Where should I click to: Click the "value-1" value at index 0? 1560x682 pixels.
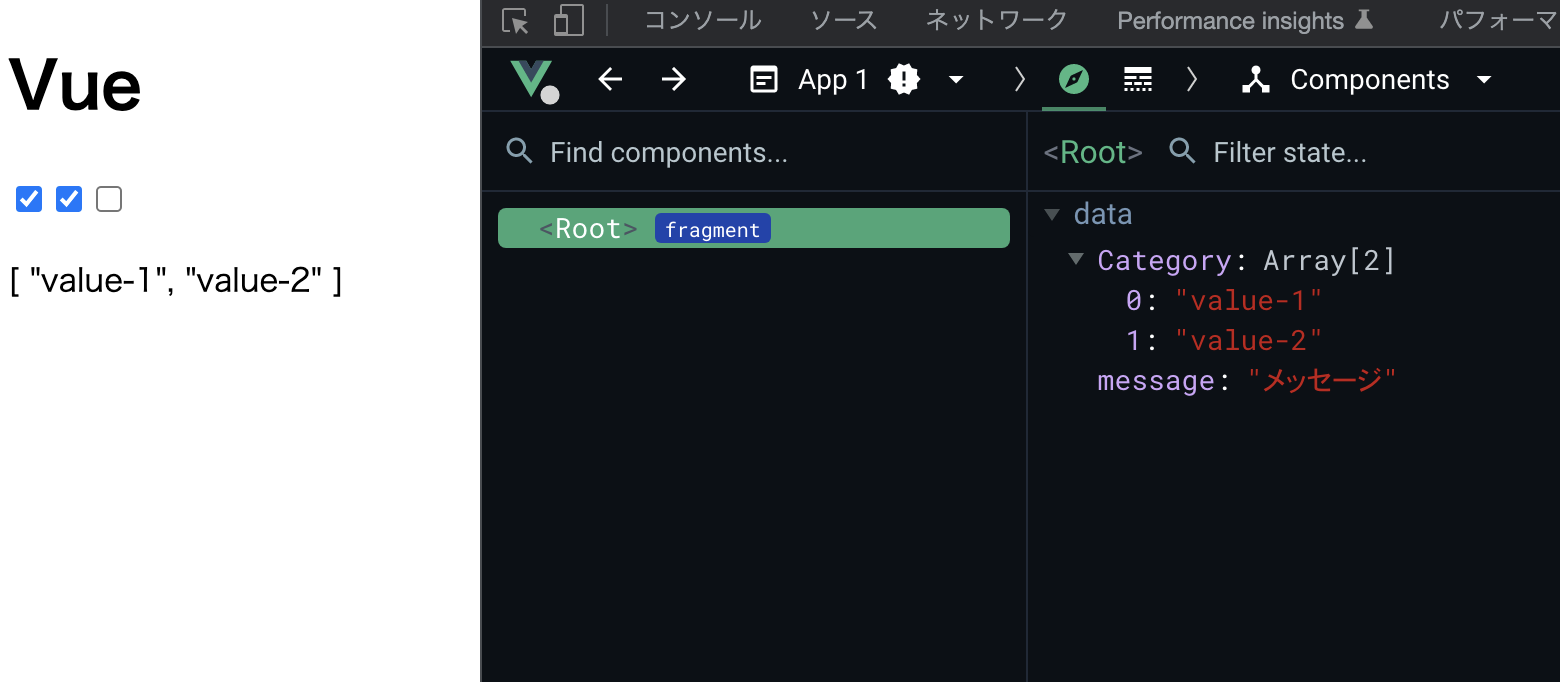[1249, 300]
